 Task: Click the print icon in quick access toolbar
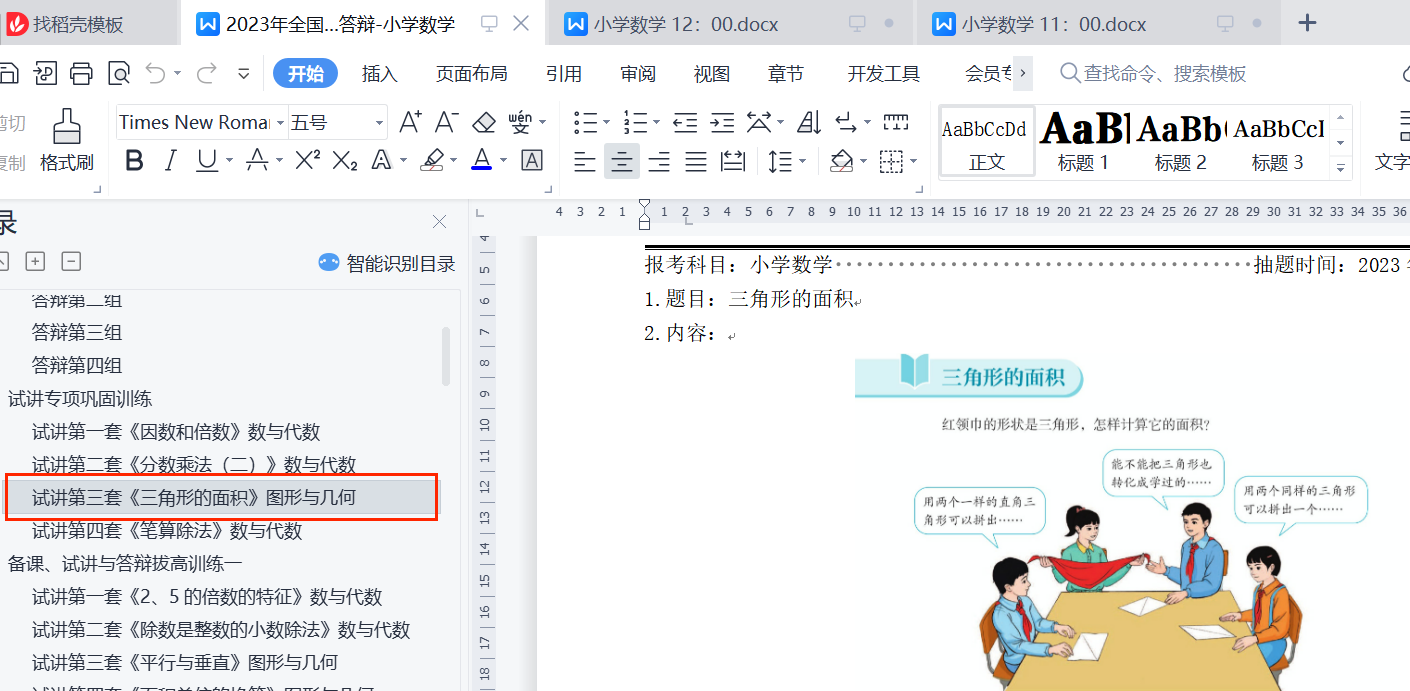point(82,73)
